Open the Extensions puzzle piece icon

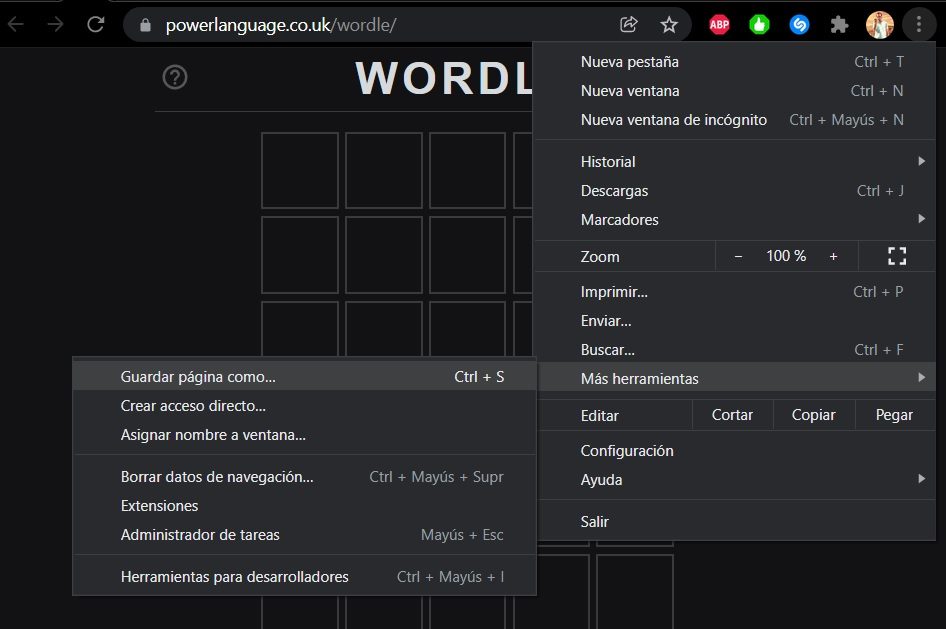click(x=839, y=25)
